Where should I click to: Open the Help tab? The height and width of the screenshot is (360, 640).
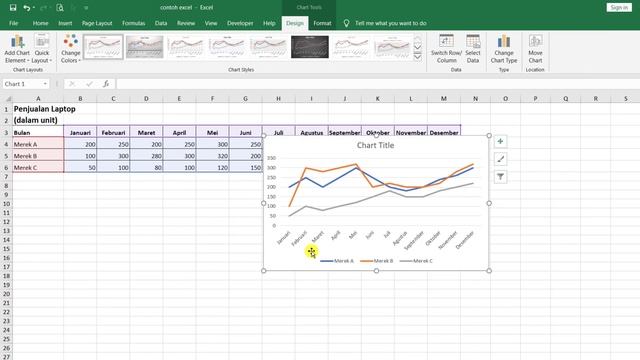coord(269,23)
